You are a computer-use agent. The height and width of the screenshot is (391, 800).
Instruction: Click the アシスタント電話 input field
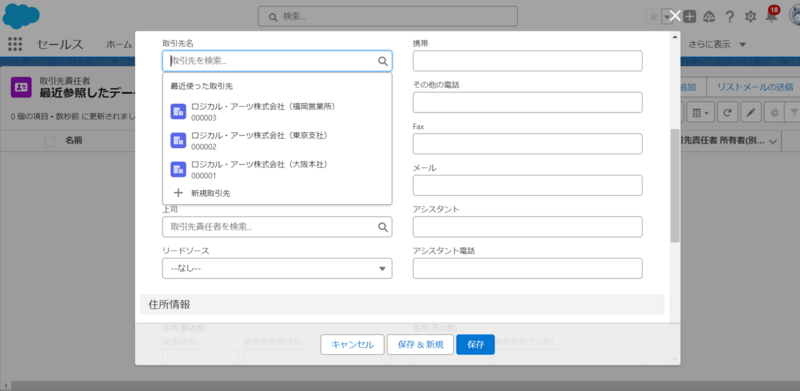coord(528,268)
